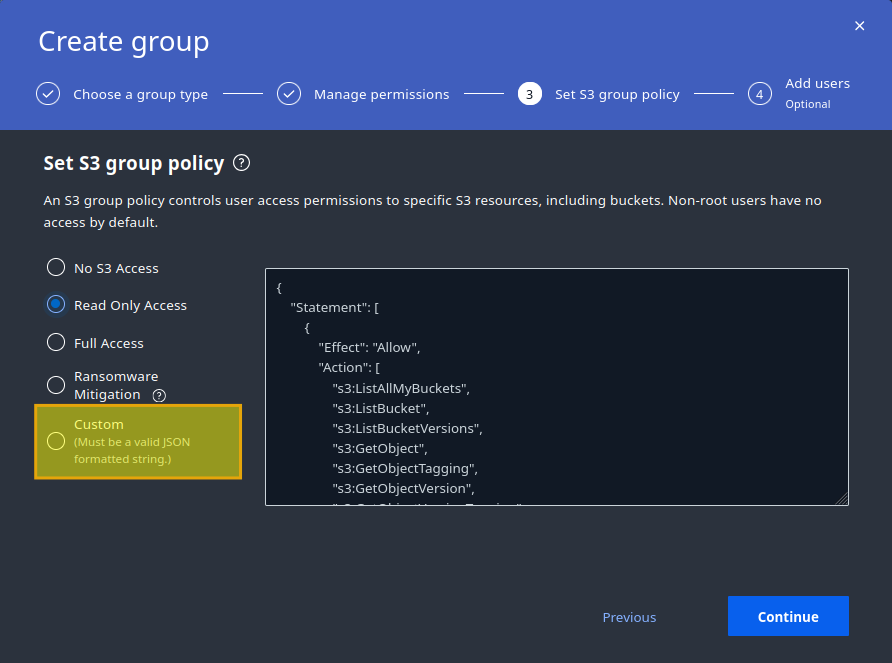The width and height of the screenshot is (892, 663).
Task: Go to Choose a group type step
Action: [141, 94]
